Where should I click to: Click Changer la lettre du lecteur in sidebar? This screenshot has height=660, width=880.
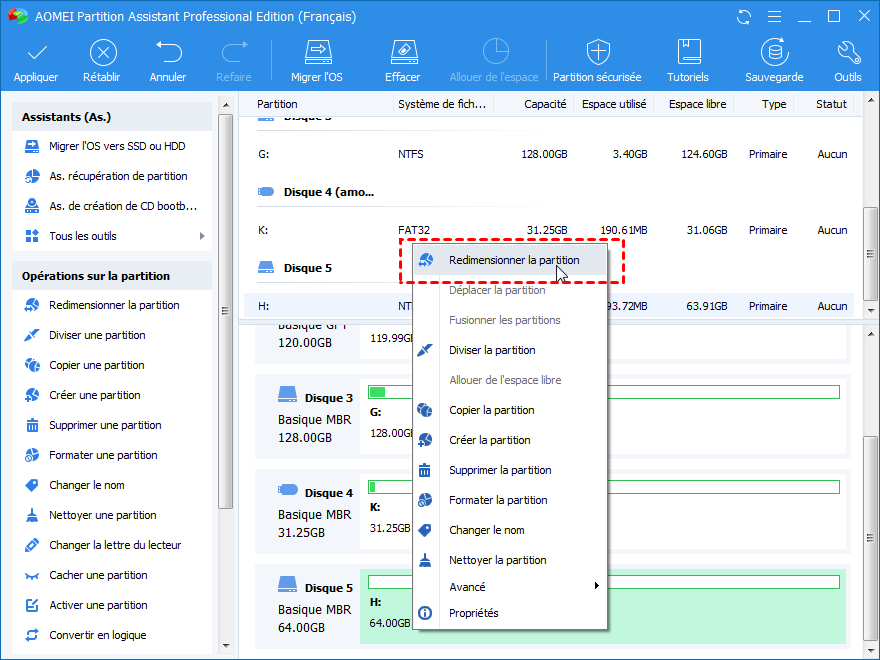(115, 545)
